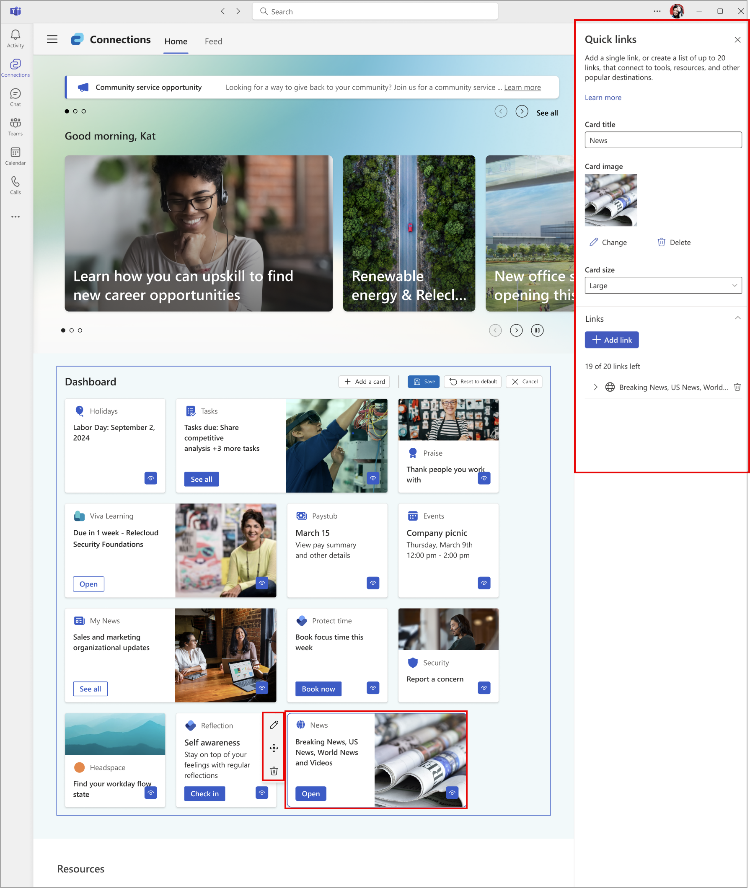Click the newspaper card image thumbnail
Image resolution: width=750 pixels, height=888 pixels.
pos(611,200)
